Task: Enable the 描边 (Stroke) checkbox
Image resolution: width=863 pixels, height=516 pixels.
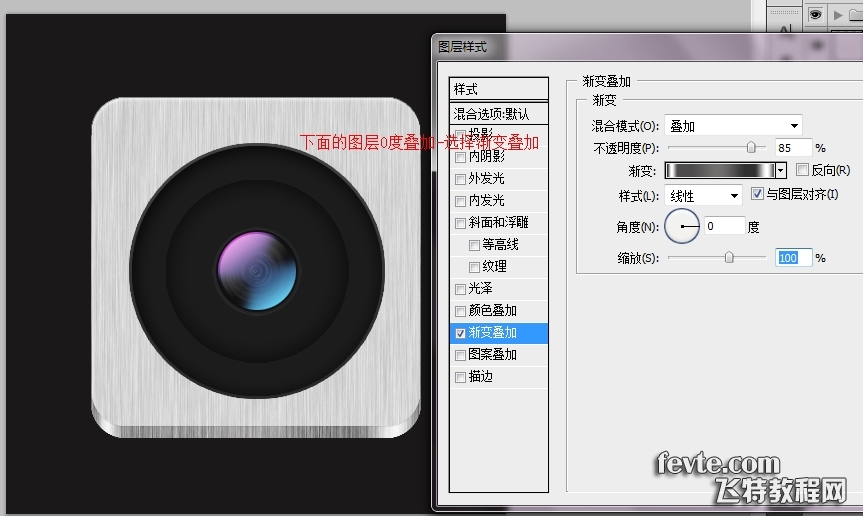Action: pos(460,377)
